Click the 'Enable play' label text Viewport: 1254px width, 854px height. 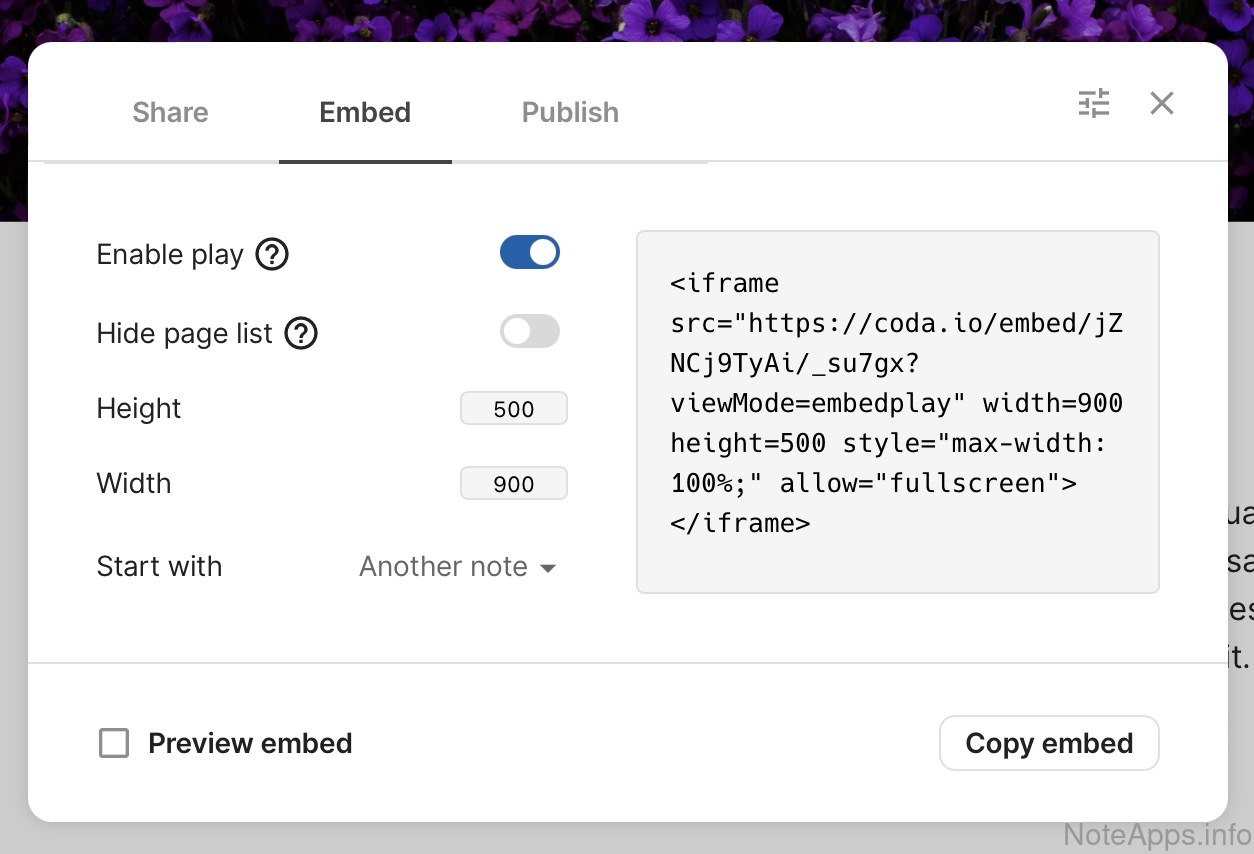[170, 255]
